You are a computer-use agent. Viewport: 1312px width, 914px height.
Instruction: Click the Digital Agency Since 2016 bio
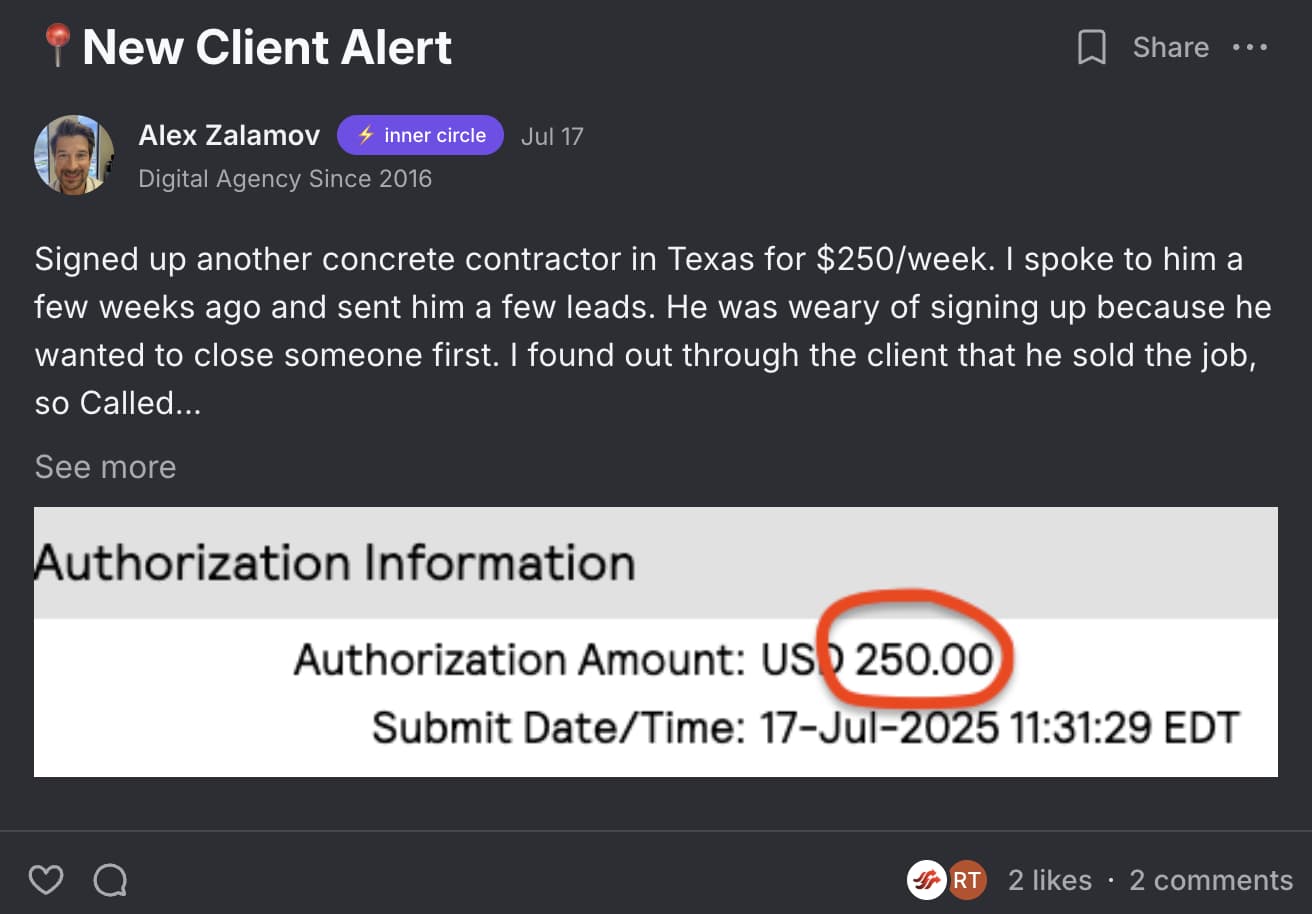(285, 179)
